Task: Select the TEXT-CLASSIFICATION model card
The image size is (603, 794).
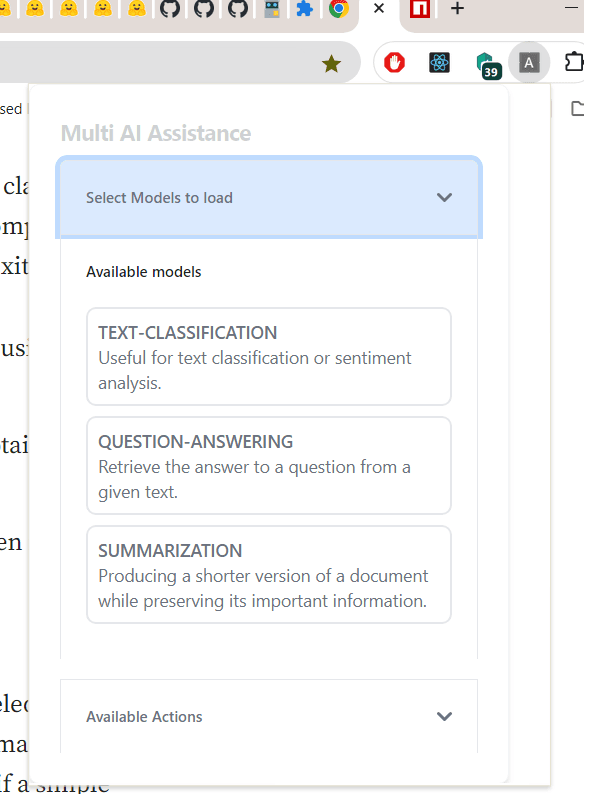Action: pyautogui.click(x=269, y=356)
